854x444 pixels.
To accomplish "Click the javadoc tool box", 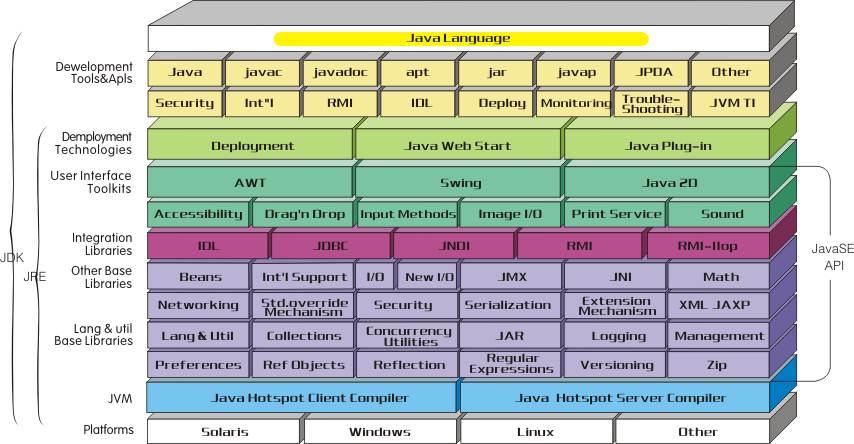I will coord(340,72).
